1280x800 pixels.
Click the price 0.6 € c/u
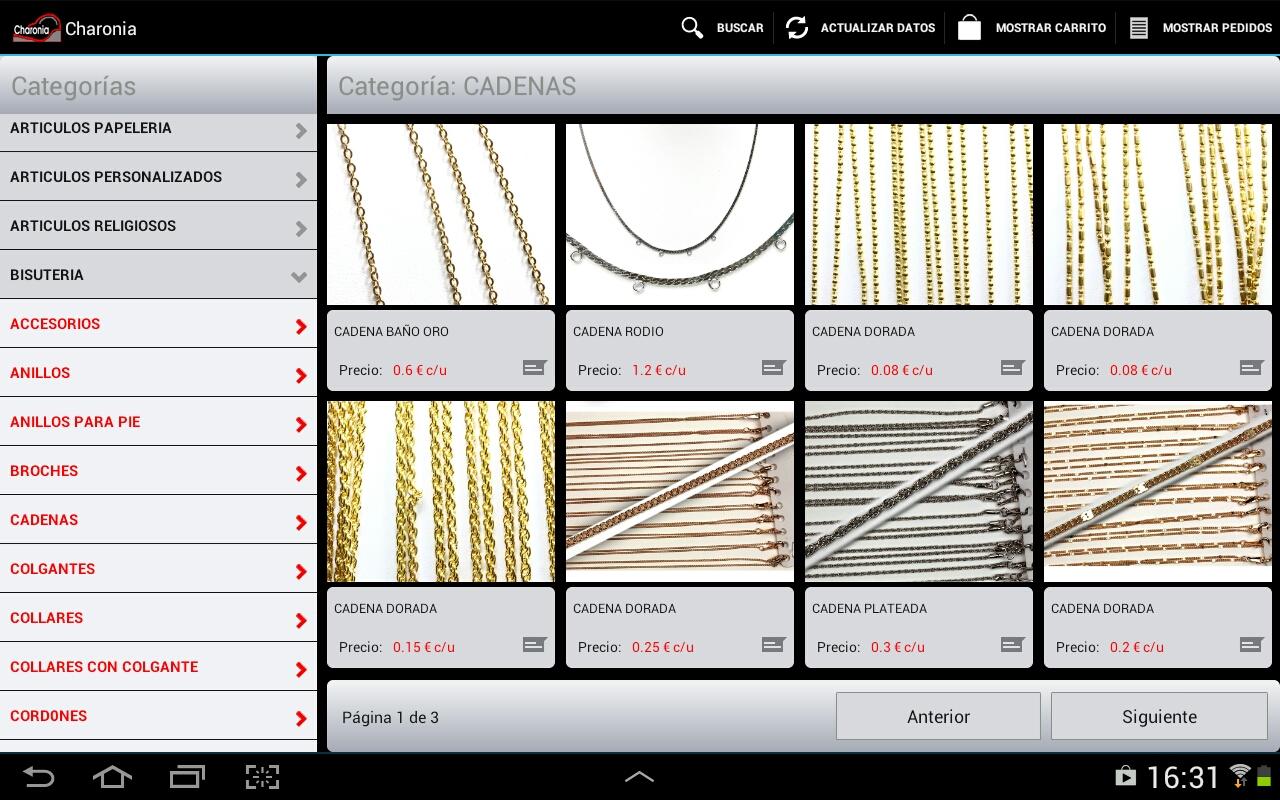click(x=420, y=370)
